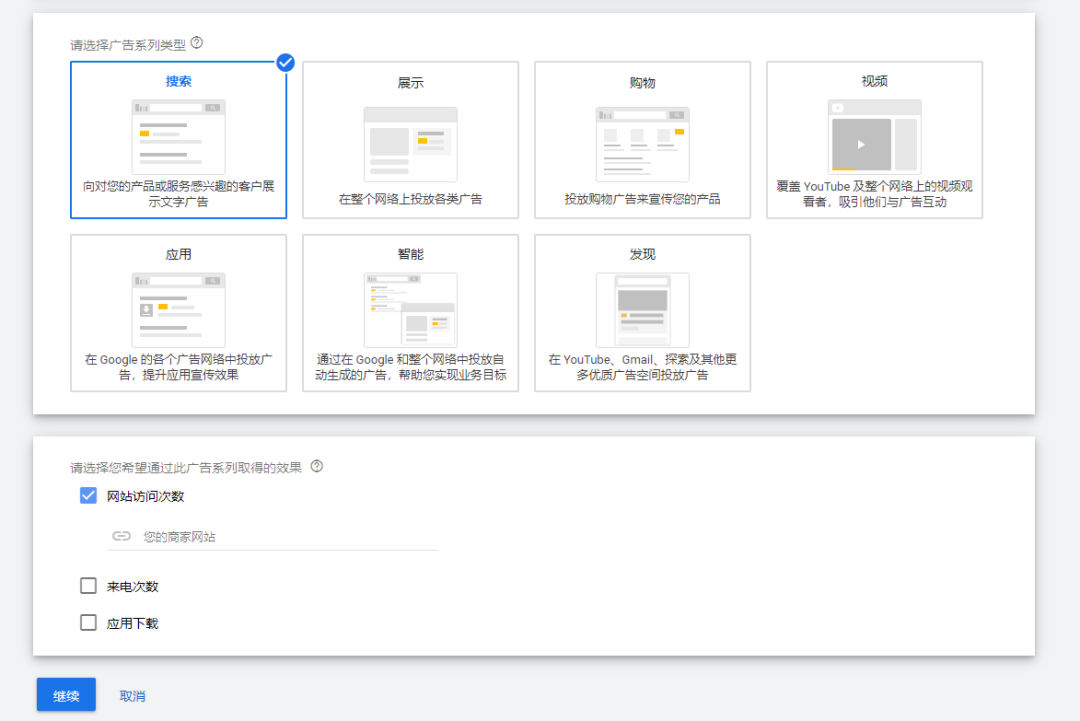Viewport: 1080px width, 721px height.
Task: Select the 发现 campaign type card
Action: [643, 313]
